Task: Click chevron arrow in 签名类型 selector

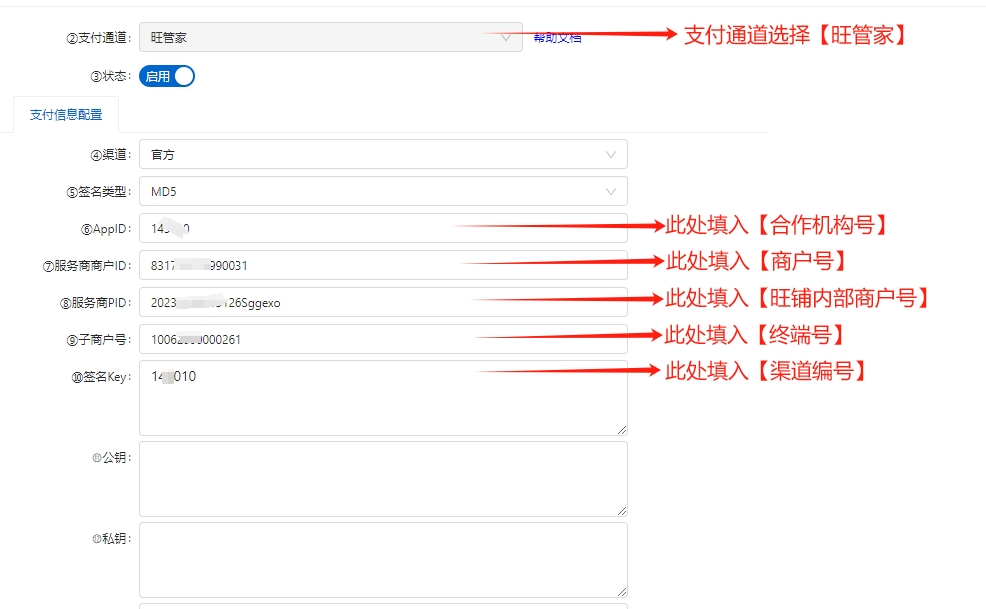Action: click(x=611, y=192)
